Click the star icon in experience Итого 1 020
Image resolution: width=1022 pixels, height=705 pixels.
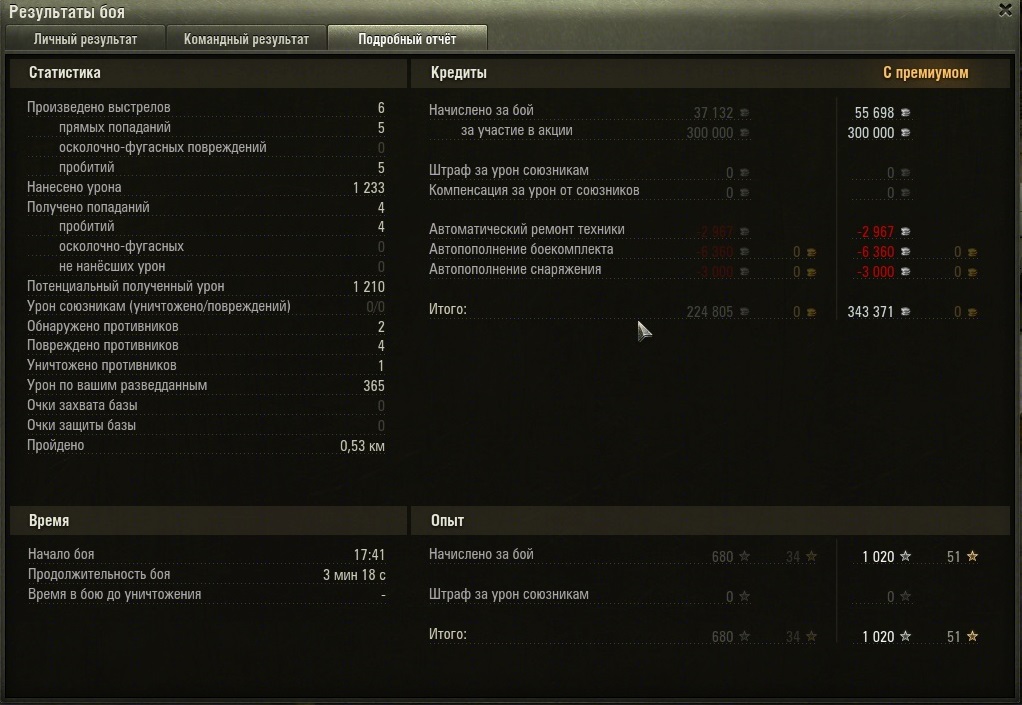pos(905,637)
